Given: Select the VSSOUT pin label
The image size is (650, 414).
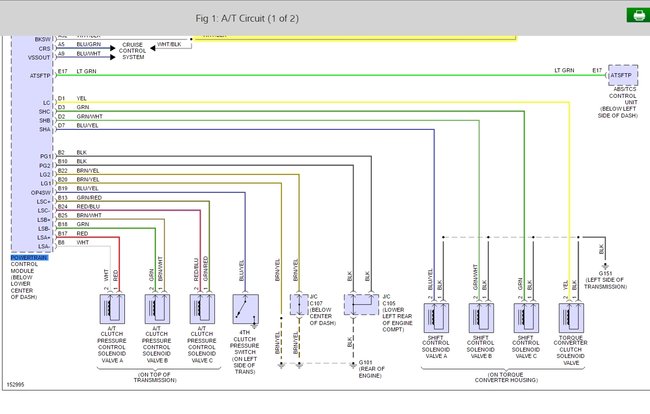Looking at the screenshot, I should (x=39, y=57).
